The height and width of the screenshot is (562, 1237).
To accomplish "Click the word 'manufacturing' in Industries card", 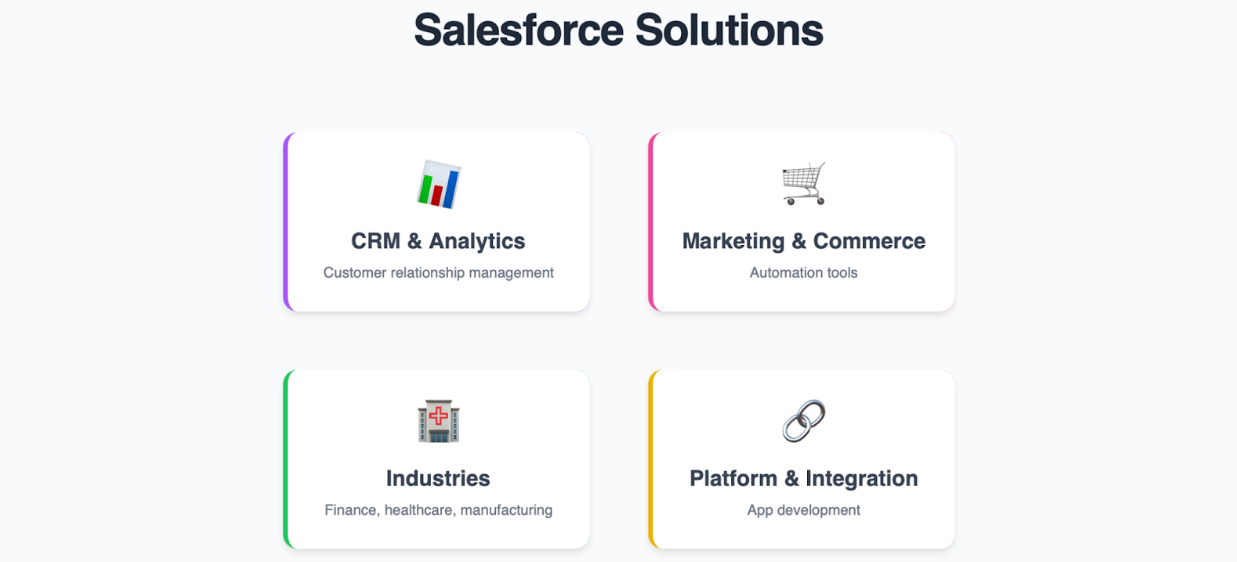I will (x=506, y=510).
